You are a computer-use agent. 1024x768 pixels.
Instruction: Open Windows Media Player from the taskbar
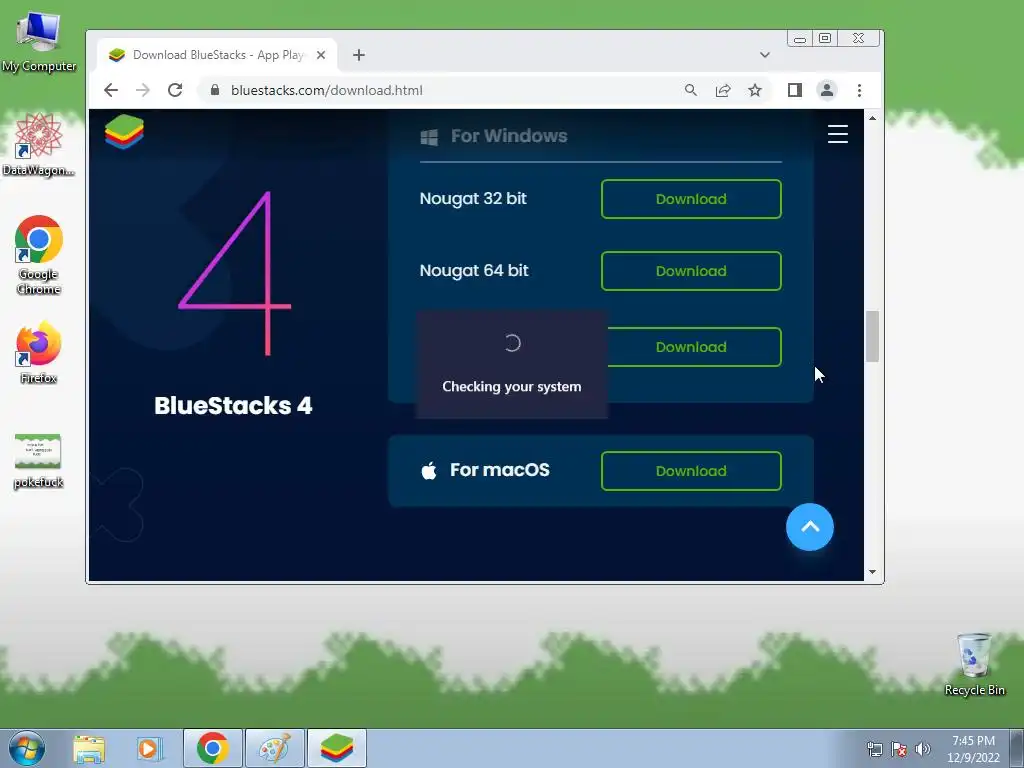(150, 748)
